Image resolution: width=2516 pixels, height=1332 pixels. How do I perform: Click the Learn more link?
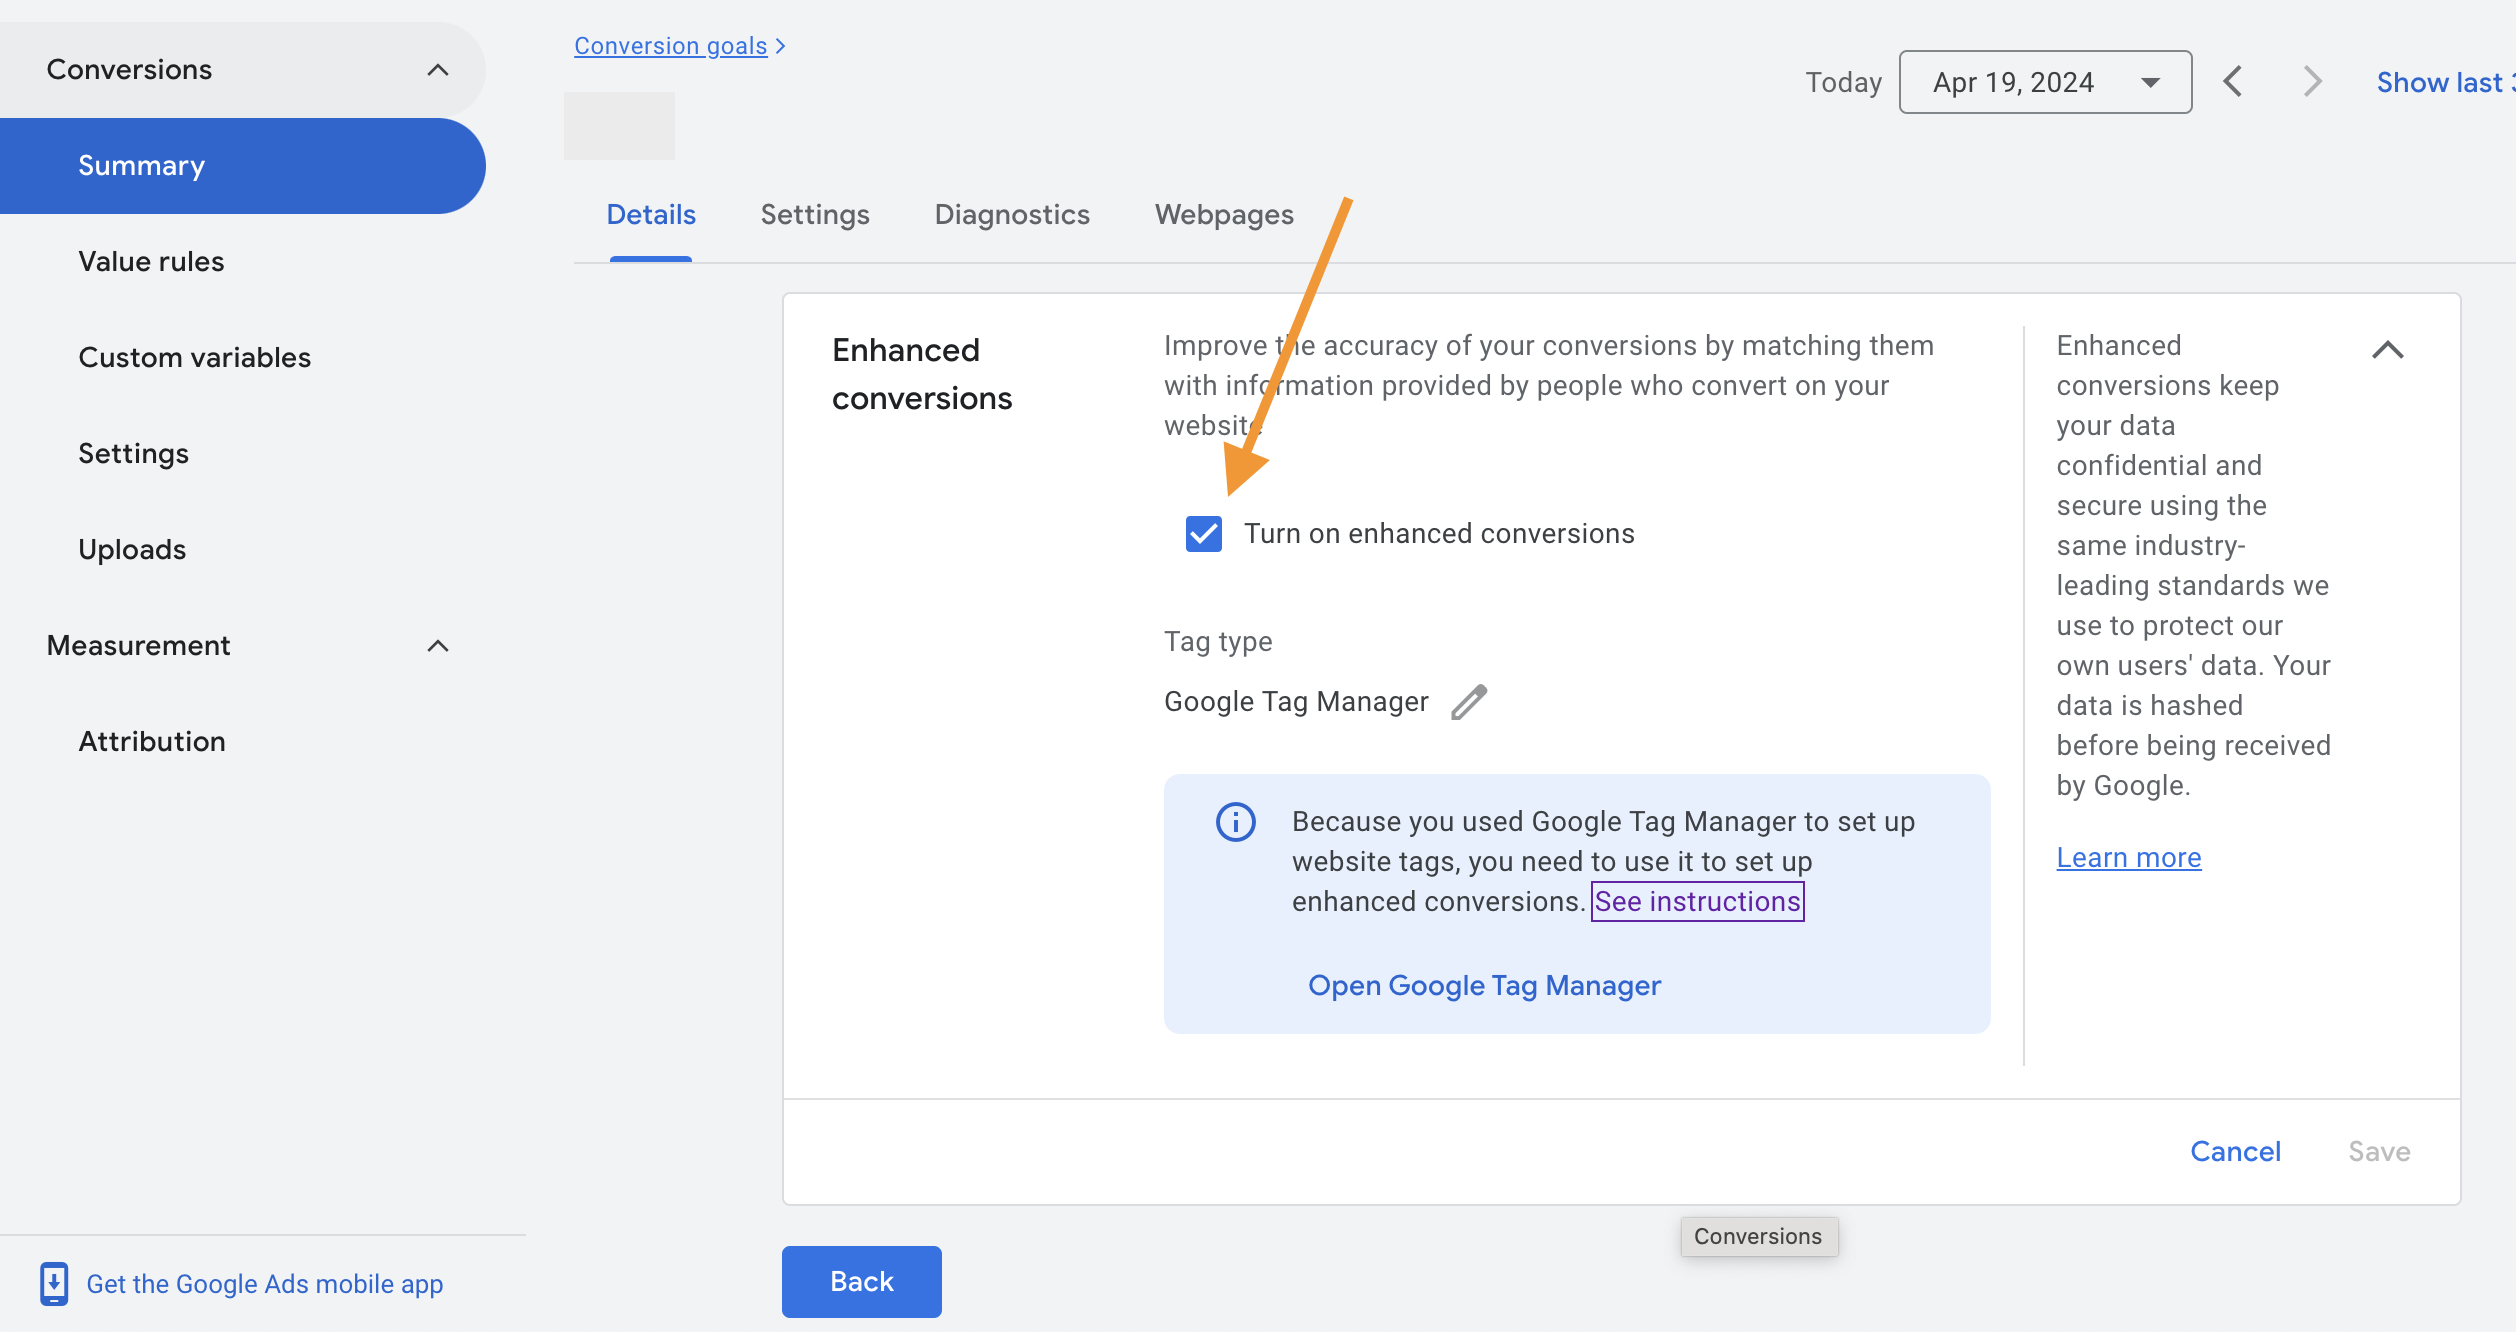pos(2128,858)
